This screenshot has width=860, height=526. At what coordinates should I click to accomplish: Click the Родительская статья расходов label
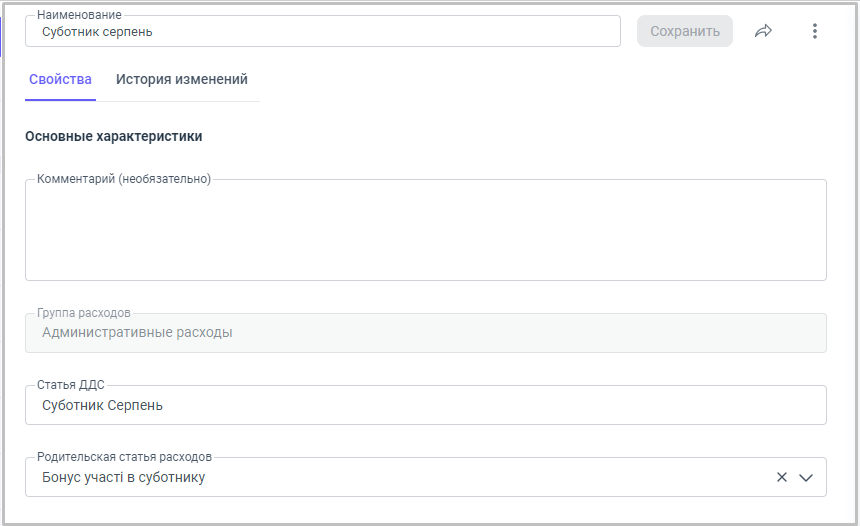click(x=124, y=456)
